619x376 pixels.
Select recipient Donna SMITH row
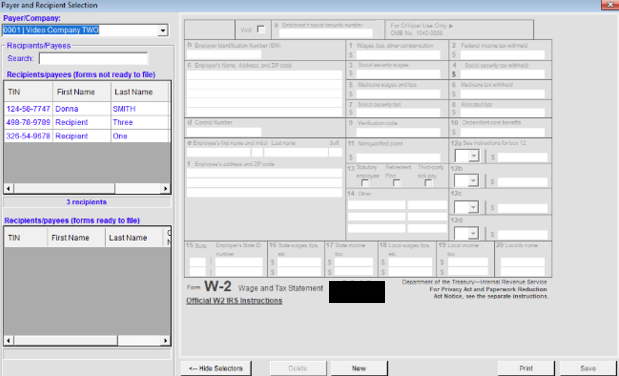87,109
